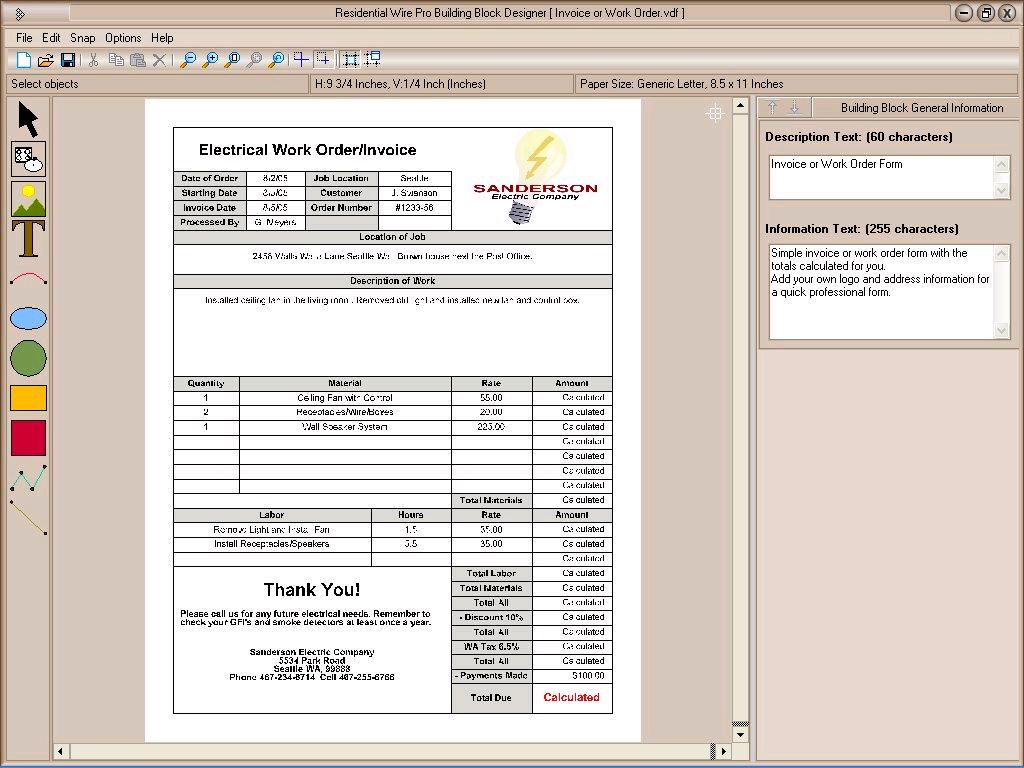Screen dimensions: 1024x768
Task: Create a new file from the toolbar
Action: tap(24, 60)
